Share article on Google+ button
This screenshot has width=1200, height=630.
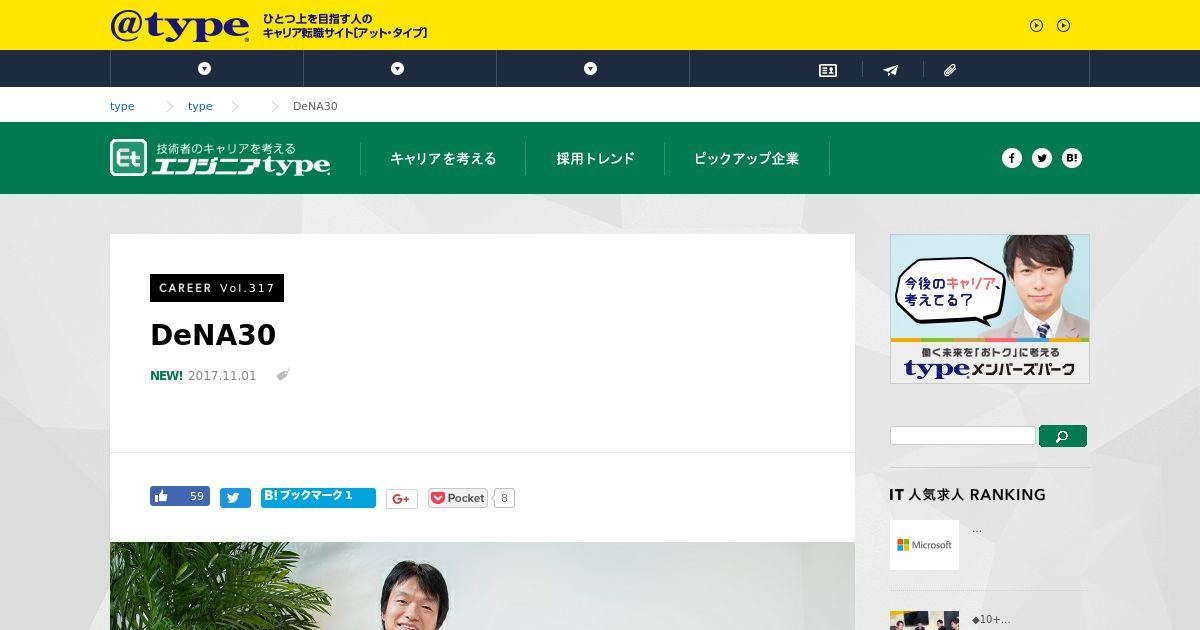pyautogui.click(x=401, y=499)
